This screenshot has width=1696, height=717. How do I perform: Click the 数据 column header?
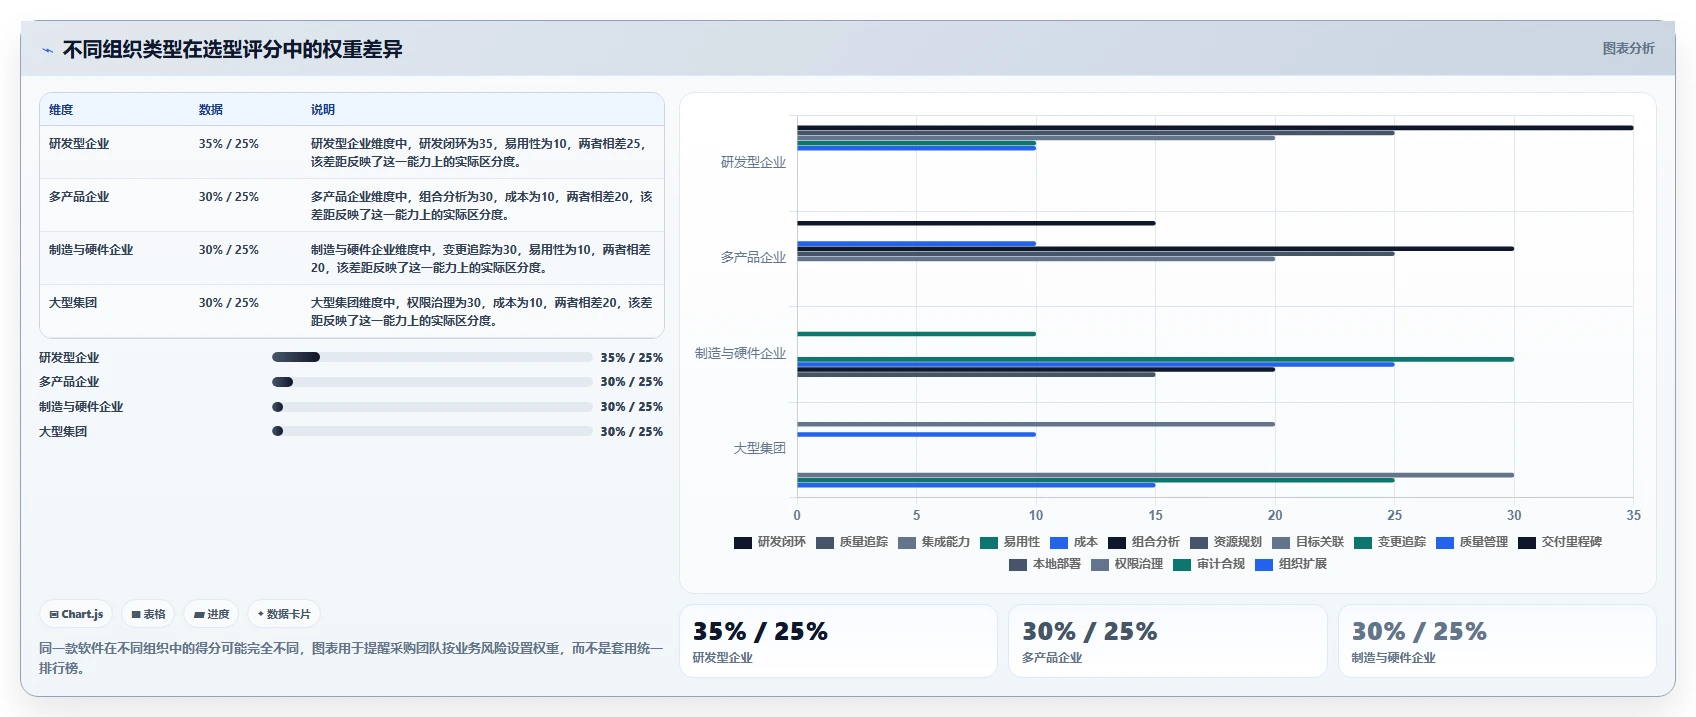tap(210, 110)
